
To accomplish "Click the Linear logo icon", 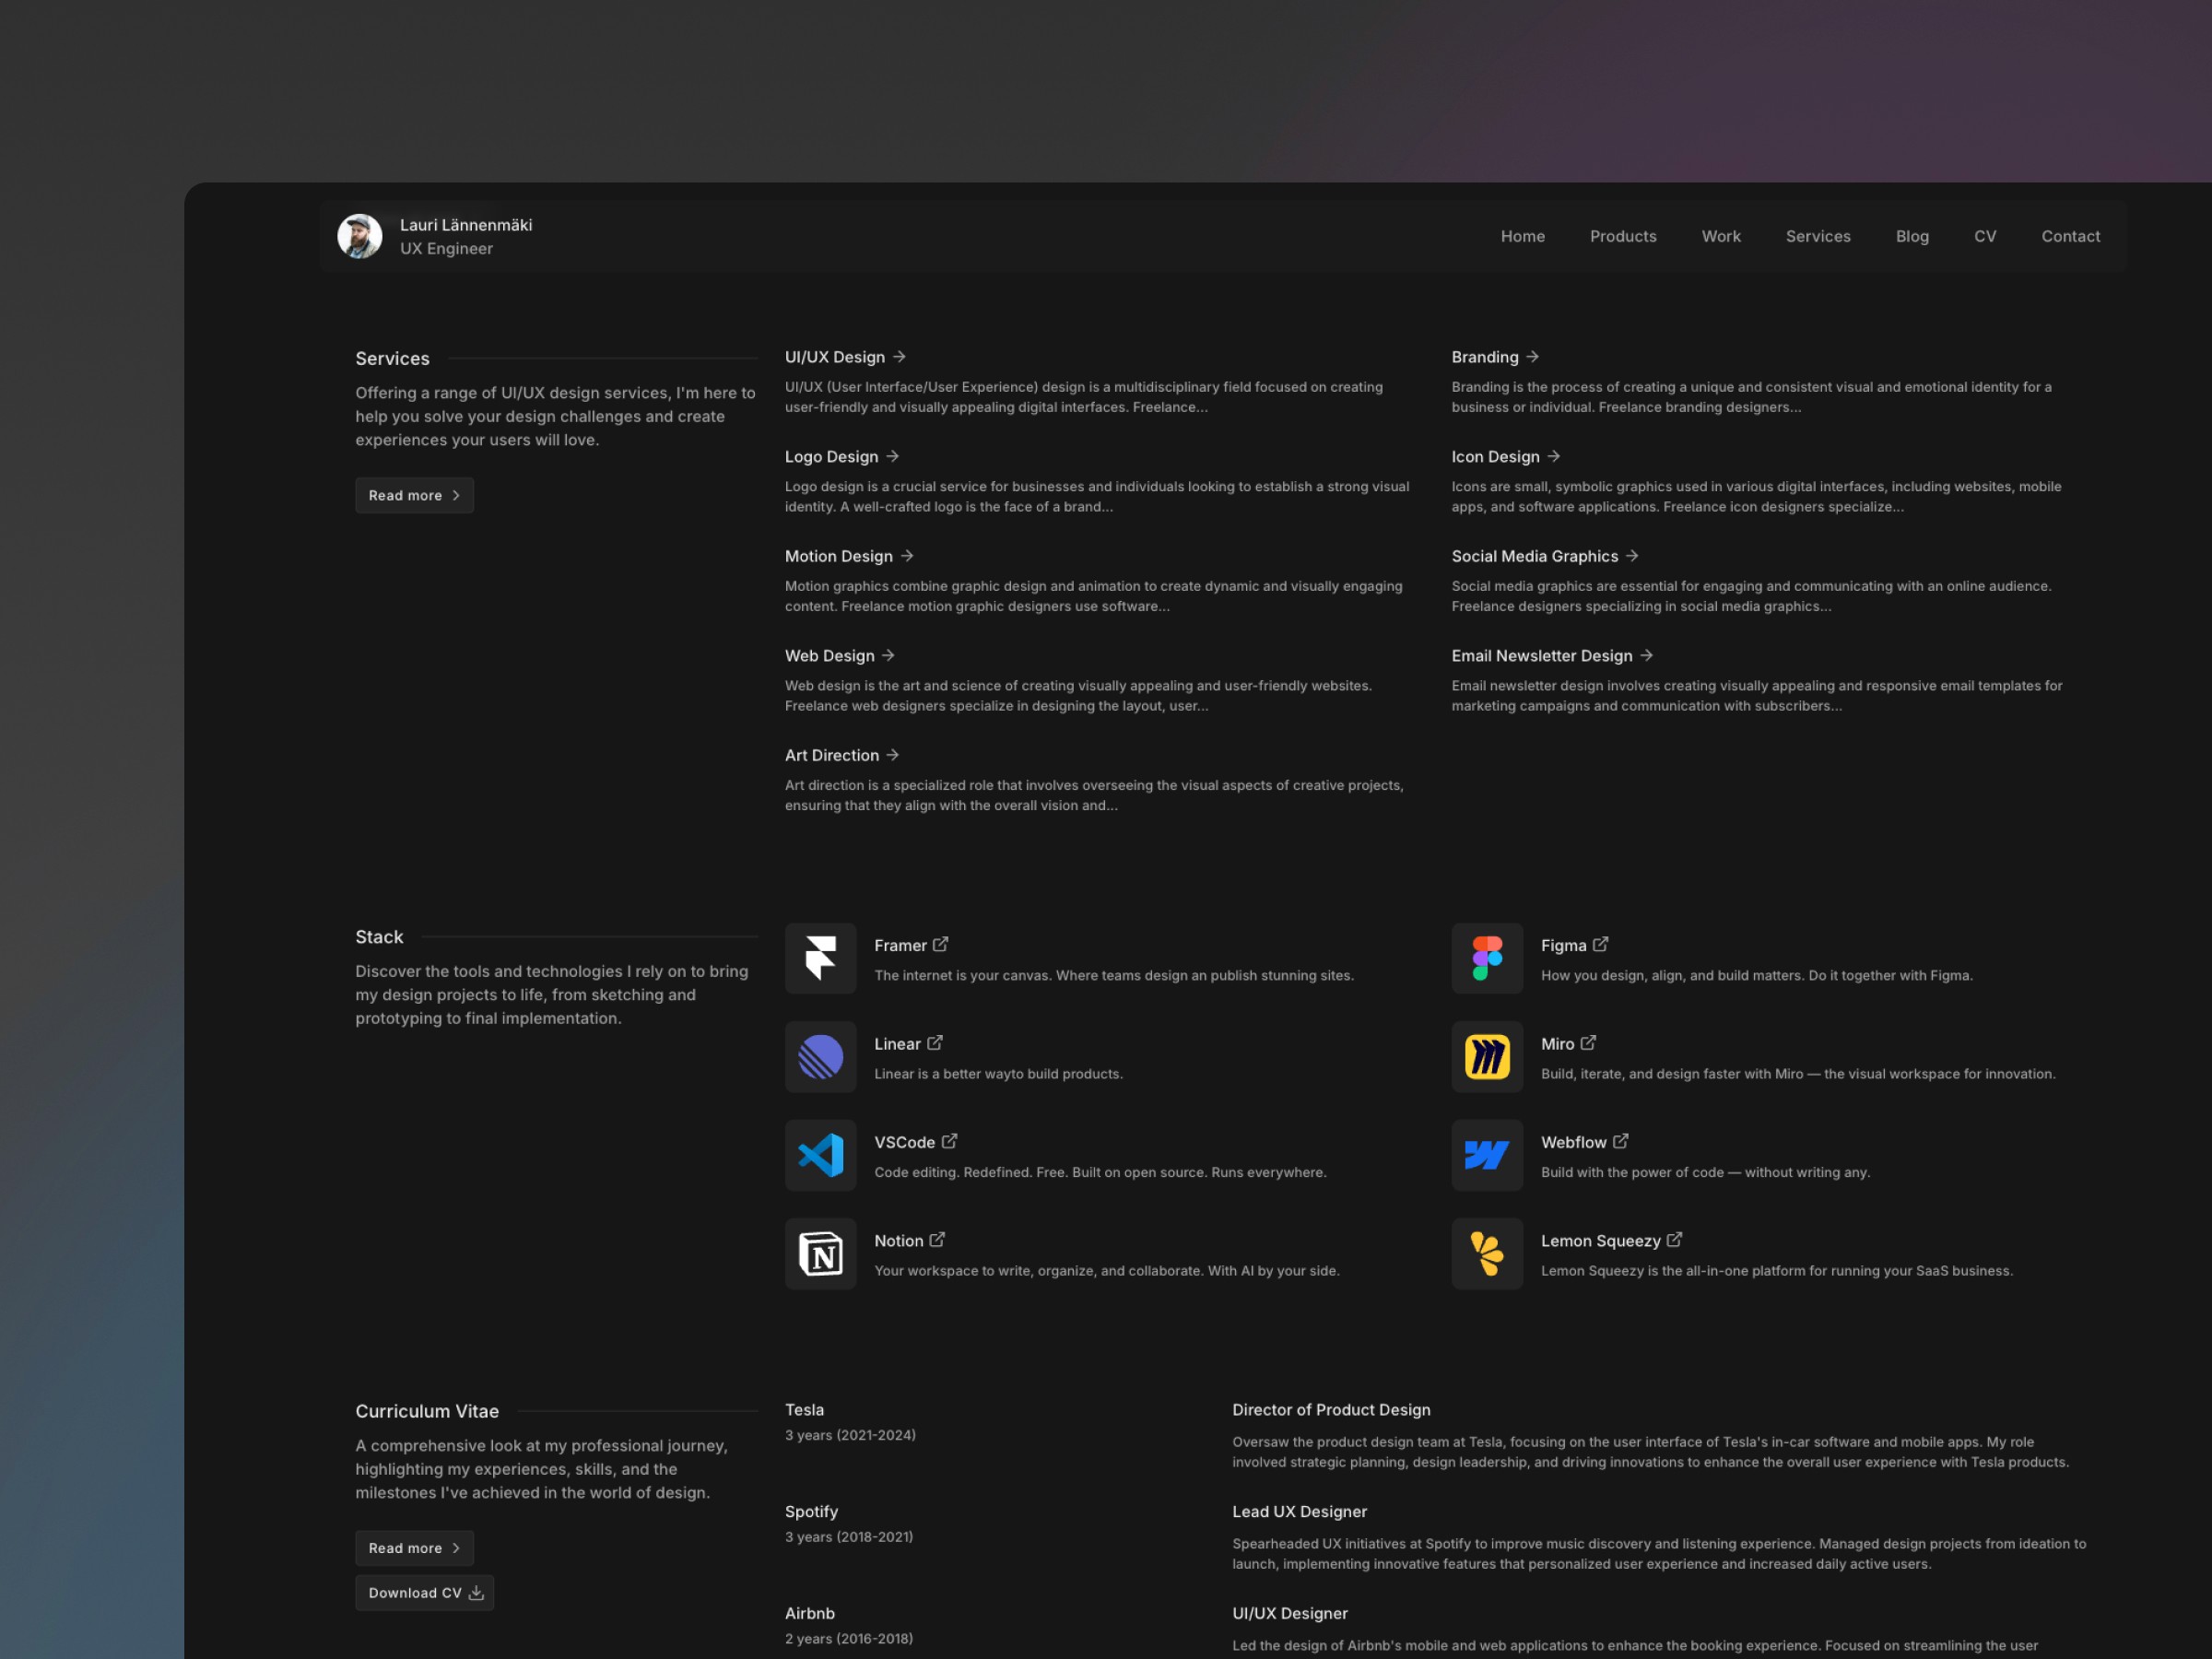I will pyautogui.click(x=820, y=1057).
